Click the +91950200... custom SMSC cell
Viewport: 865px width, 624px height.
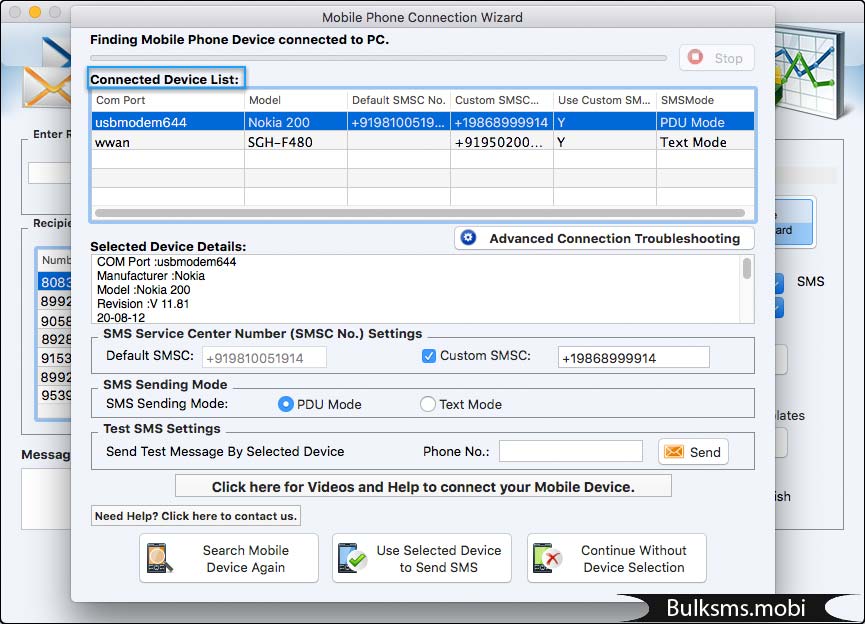pyautogui.click(x=502, y=142)
